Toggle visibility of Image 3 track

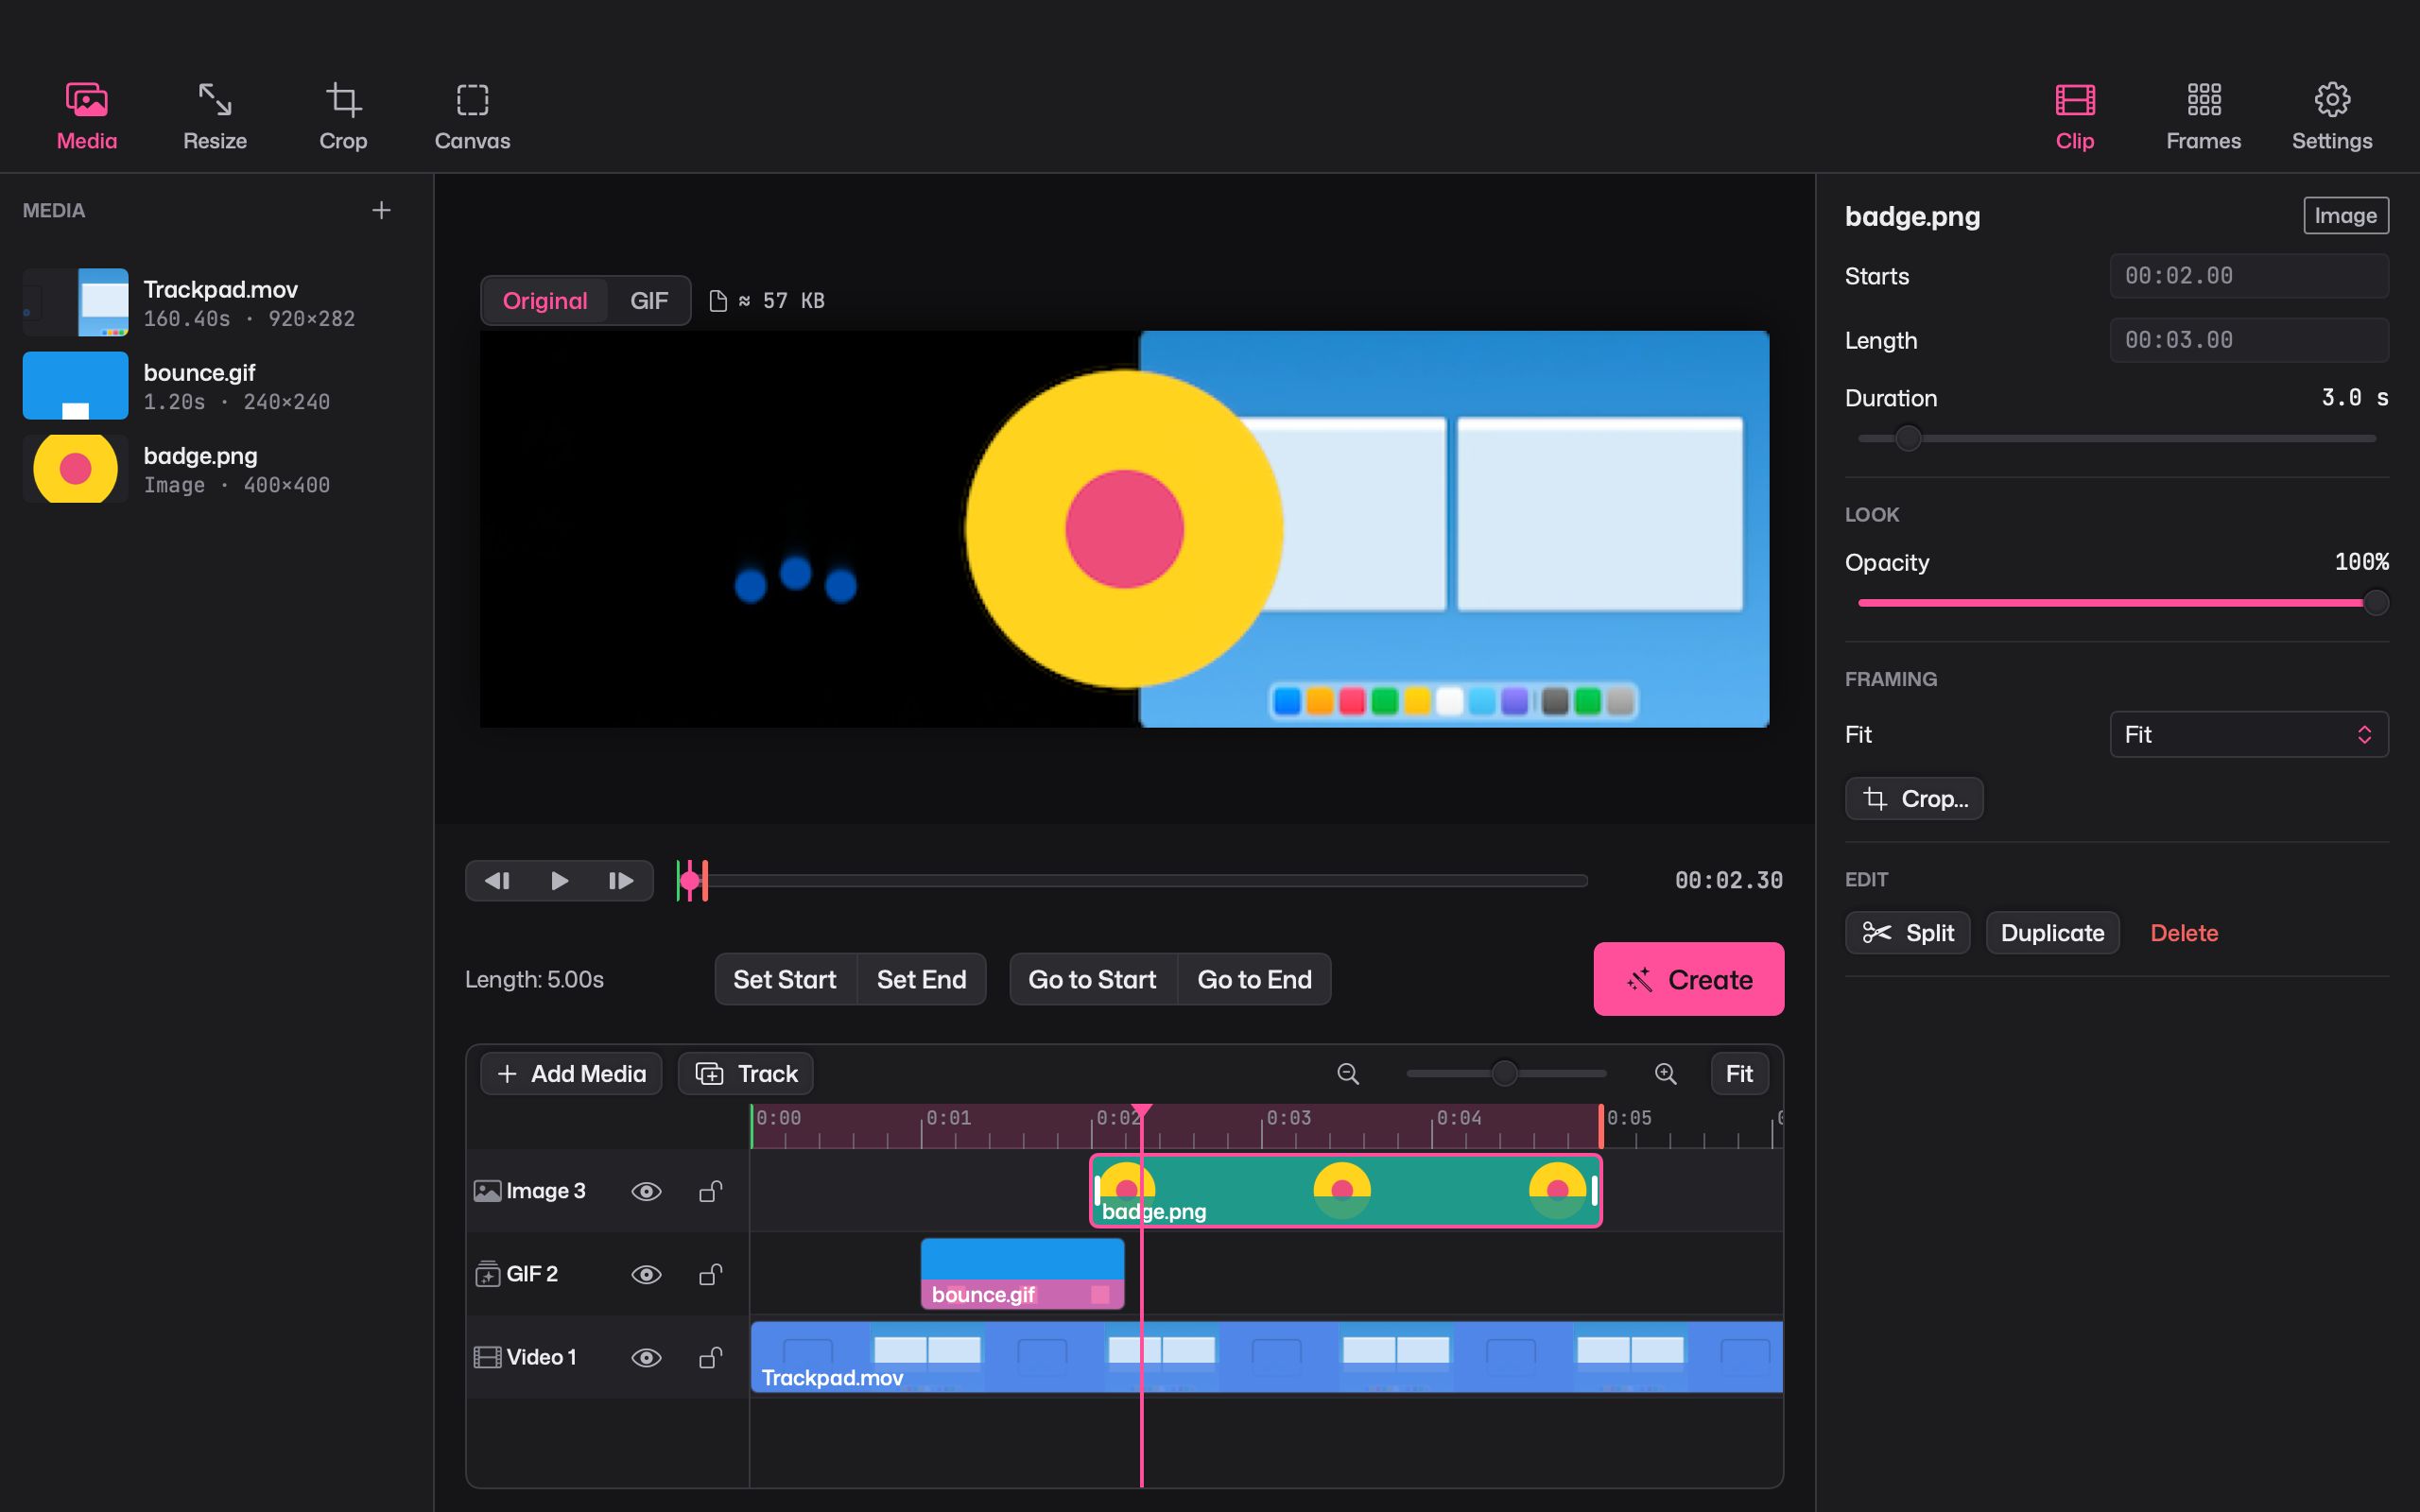(646, 1191)
